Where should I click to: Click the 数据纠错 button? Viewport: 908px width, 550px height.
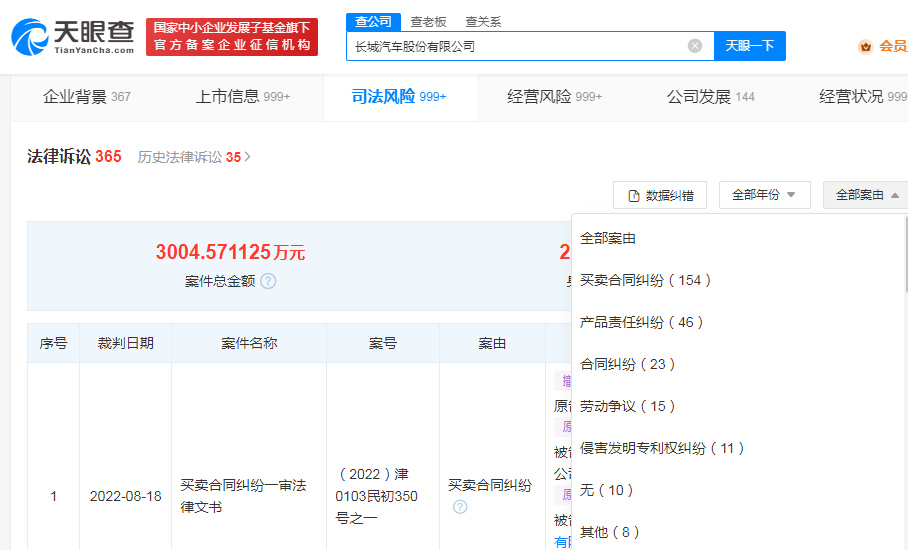point(660,195)
